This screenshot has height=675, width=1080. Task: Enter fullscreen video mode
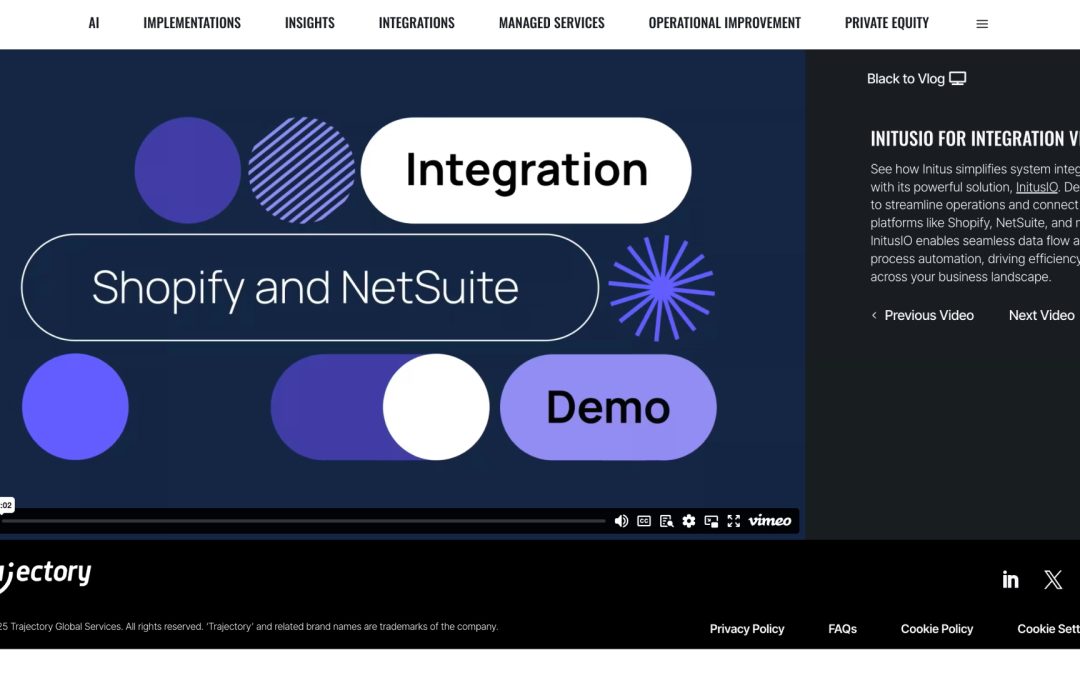click(x=734, y=521)
